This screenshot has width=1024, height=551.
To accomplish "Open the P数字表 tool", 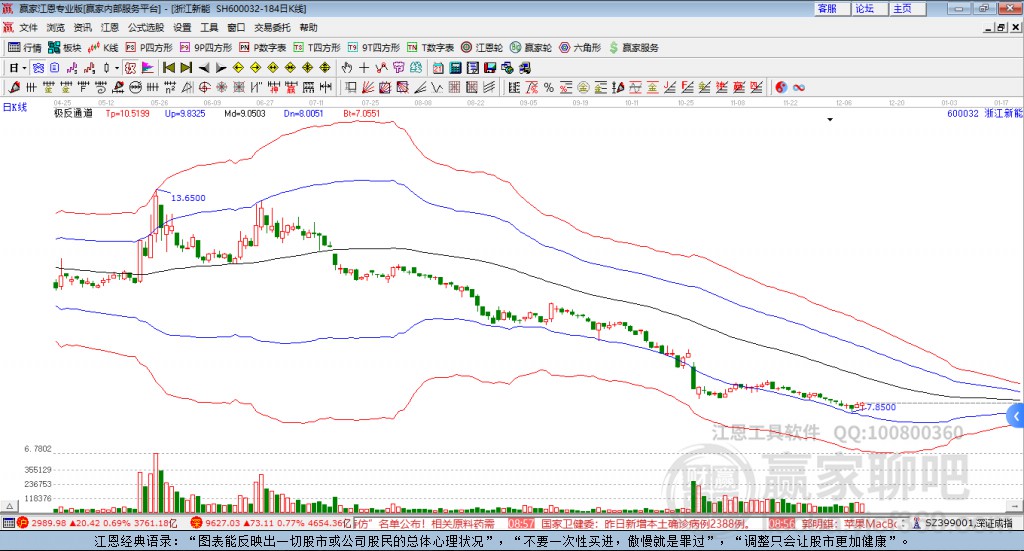I will pyautogui.click(x=263, y=48).
